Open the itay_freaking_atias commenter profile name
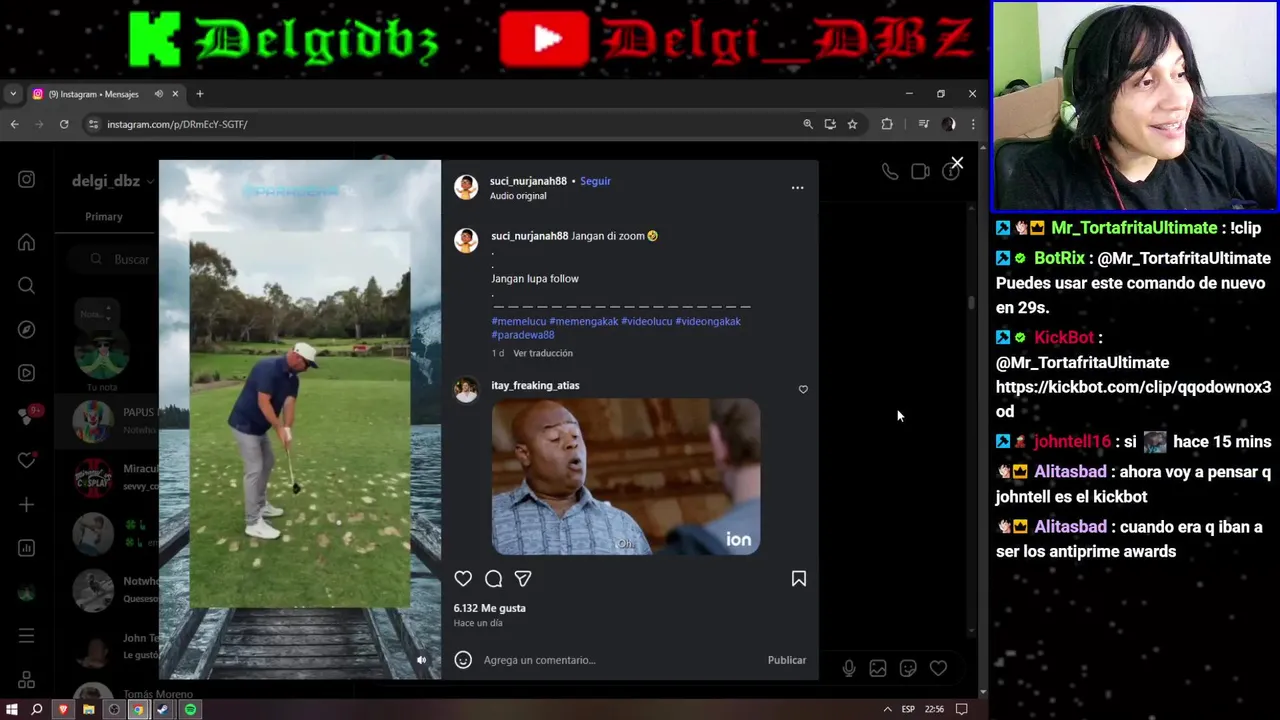Viewport: 1280px width, 720px height. pyautogui.click(x=535, y=385)
